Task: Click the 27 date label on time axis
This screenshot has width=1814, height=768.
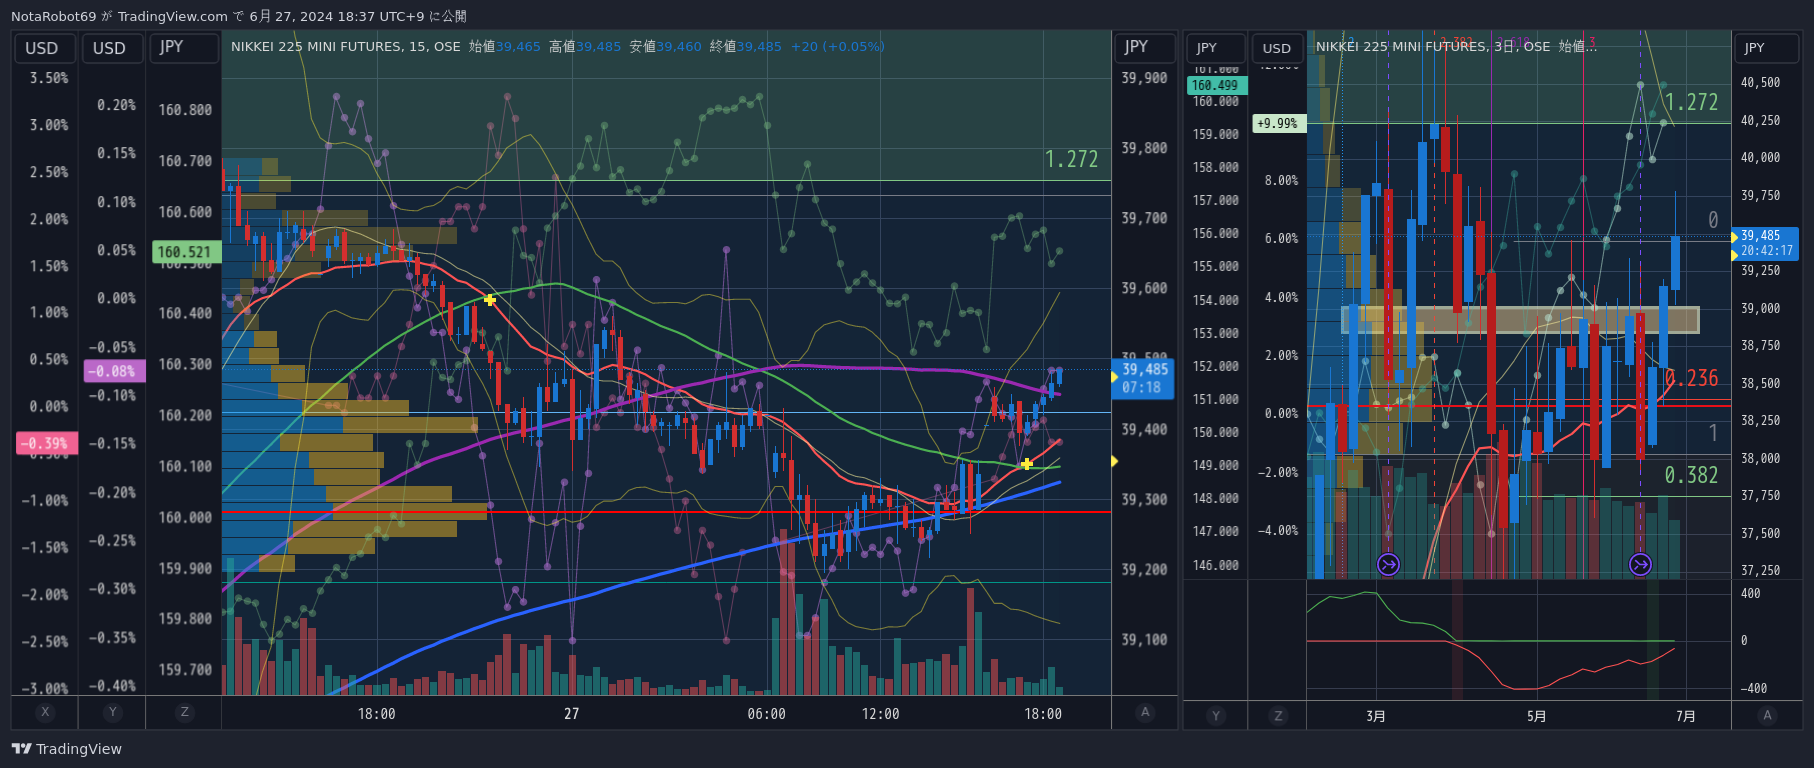Action: [571, 714]
